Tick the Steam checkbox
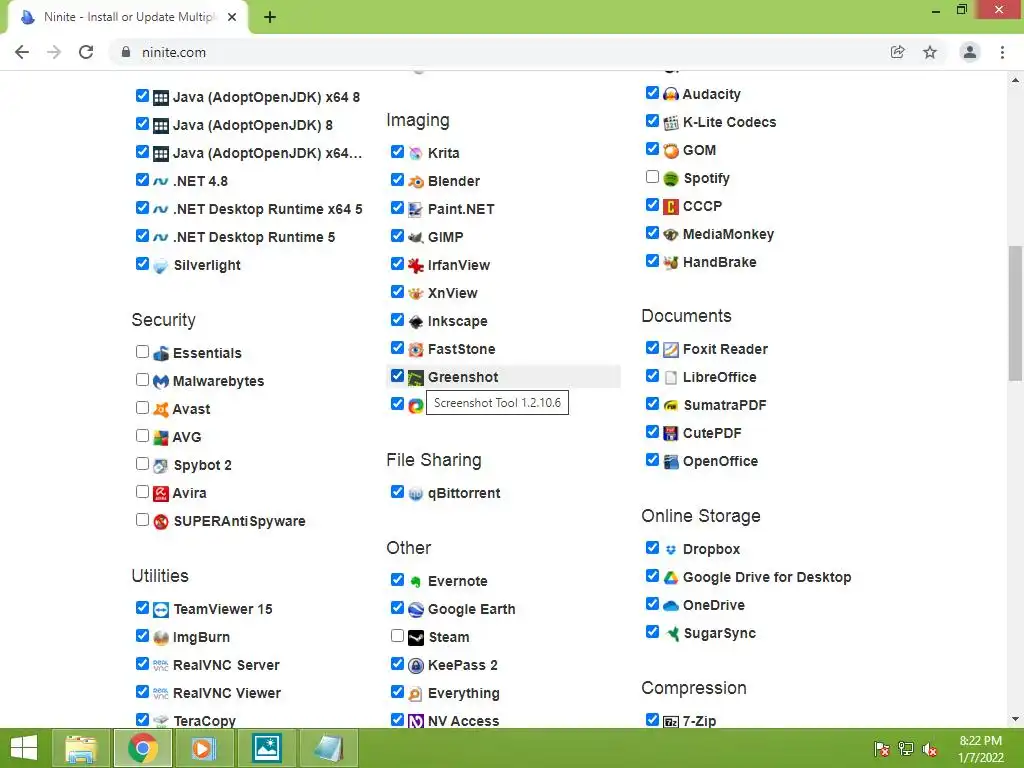 tap(397, 636)
